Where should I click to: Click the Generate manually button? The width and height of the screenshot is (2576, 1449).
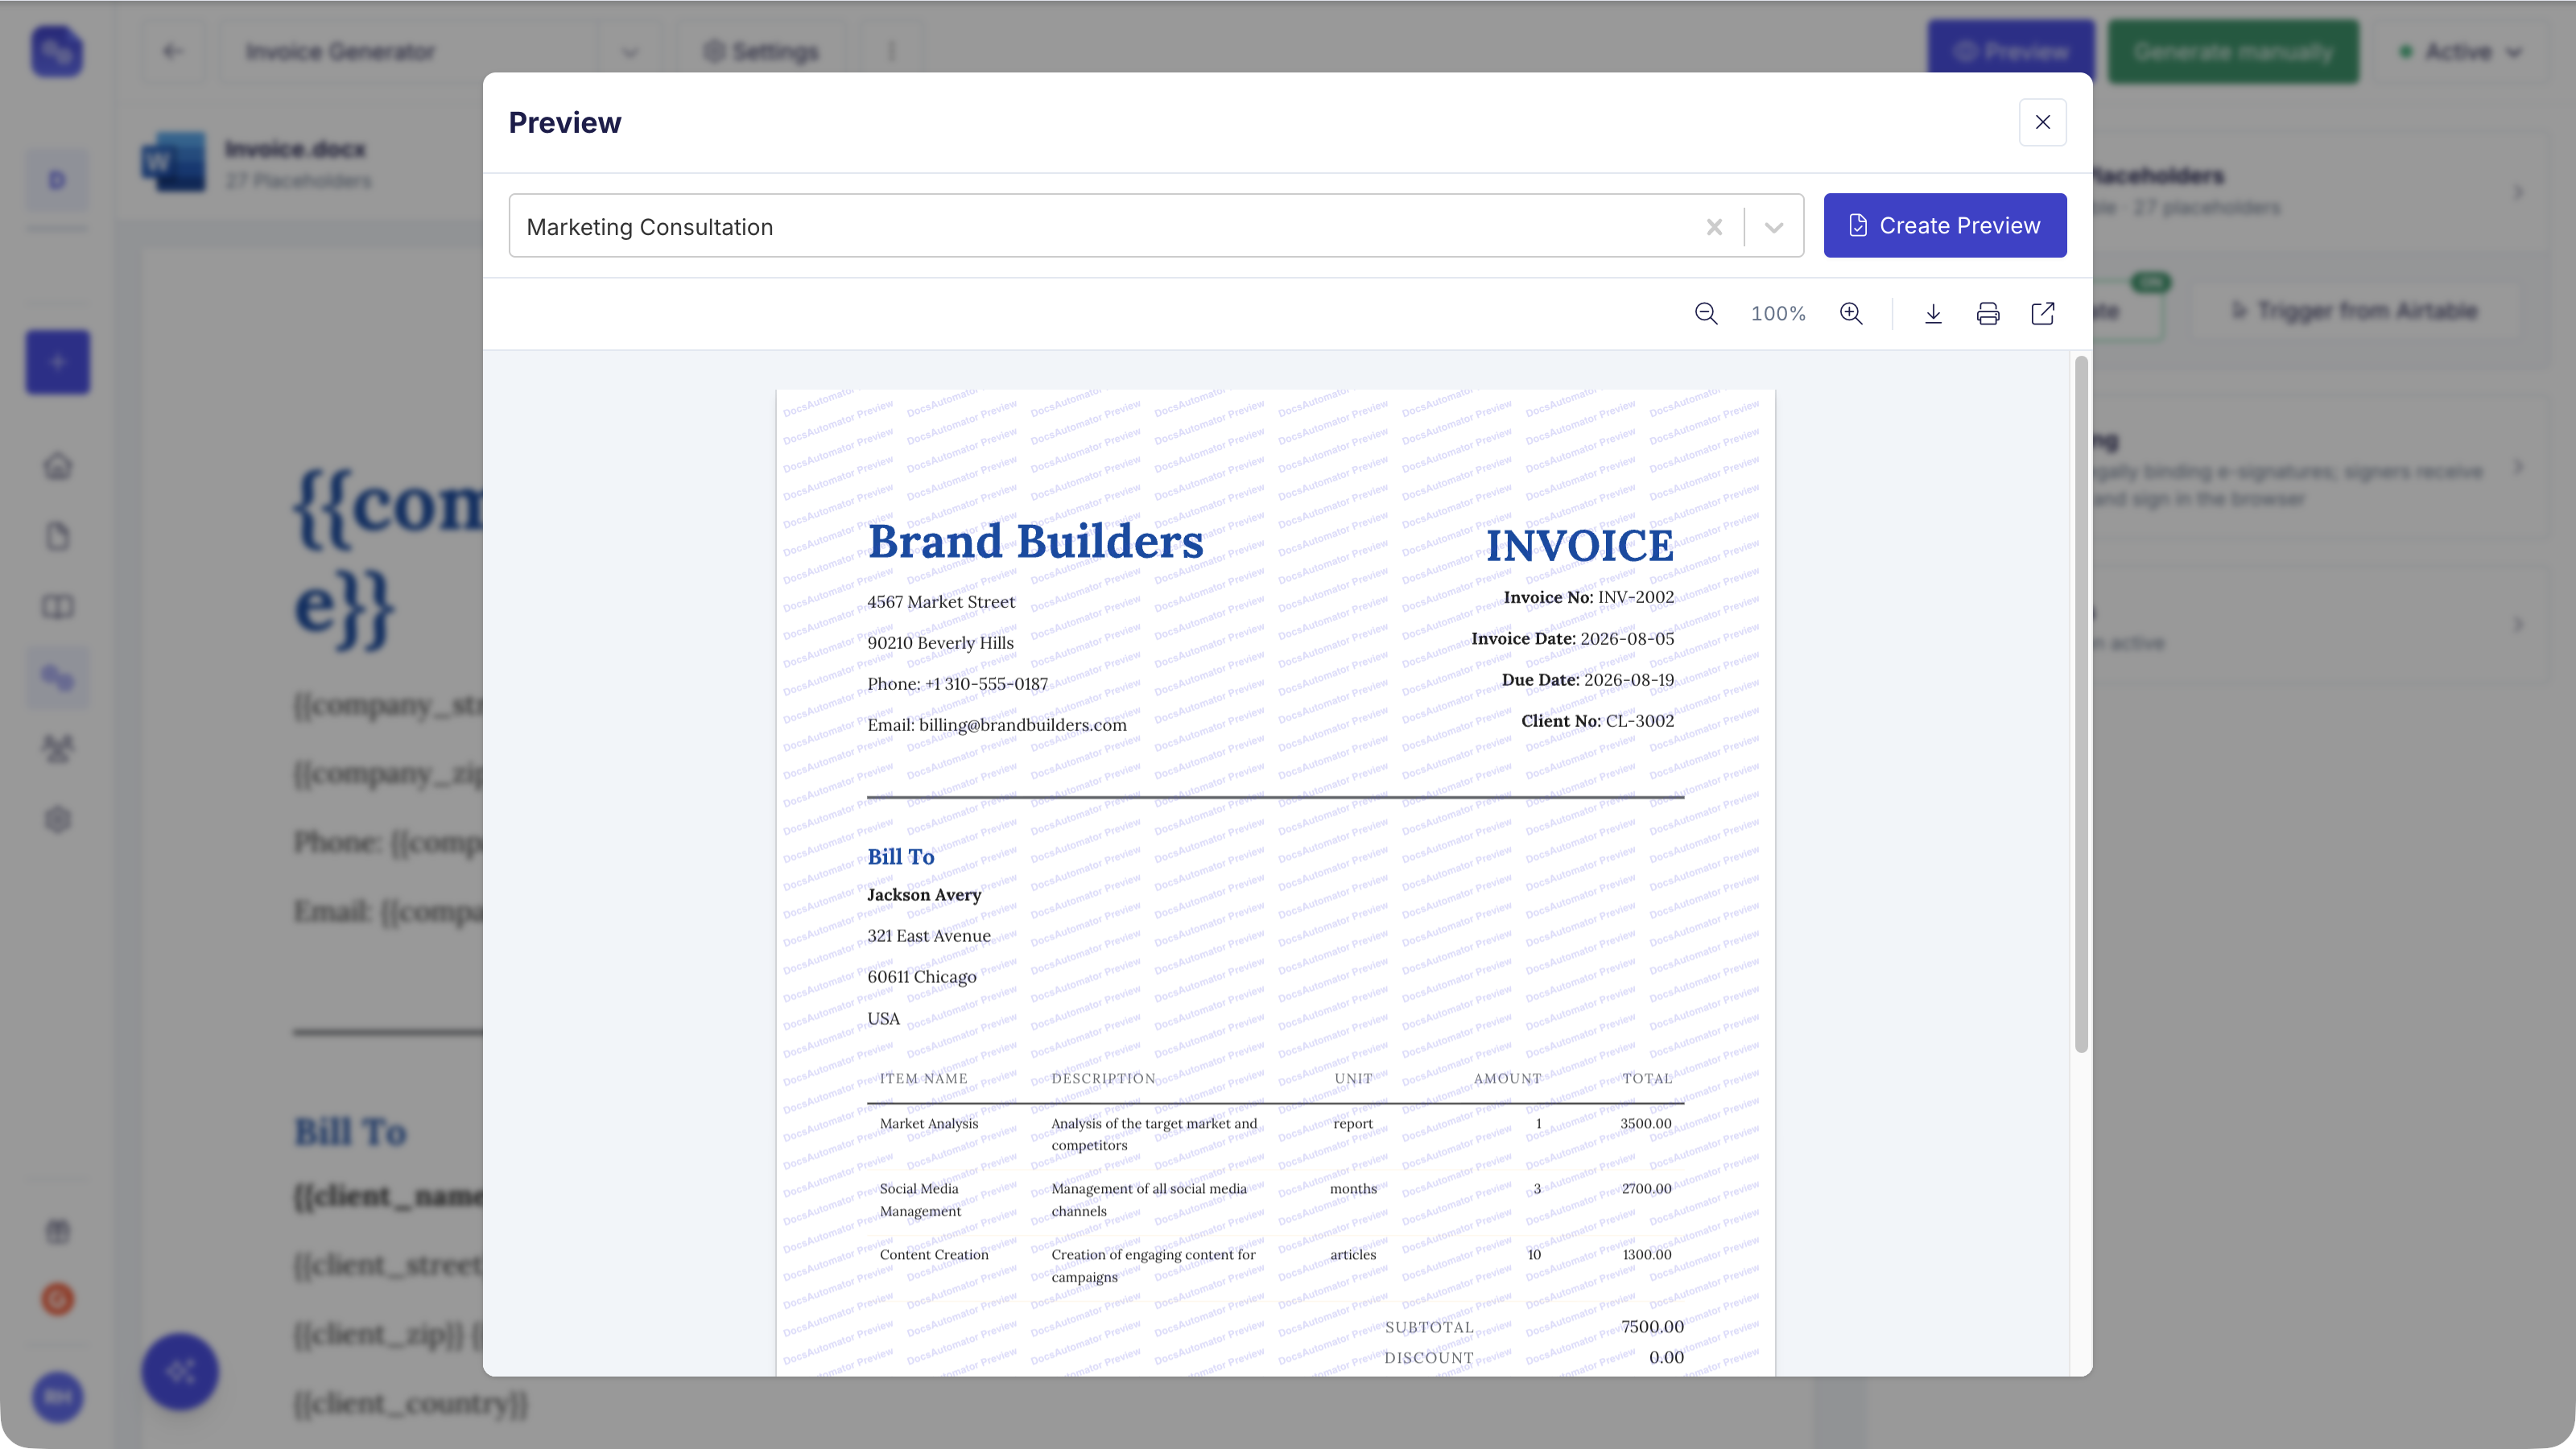tap(2233, 51)
